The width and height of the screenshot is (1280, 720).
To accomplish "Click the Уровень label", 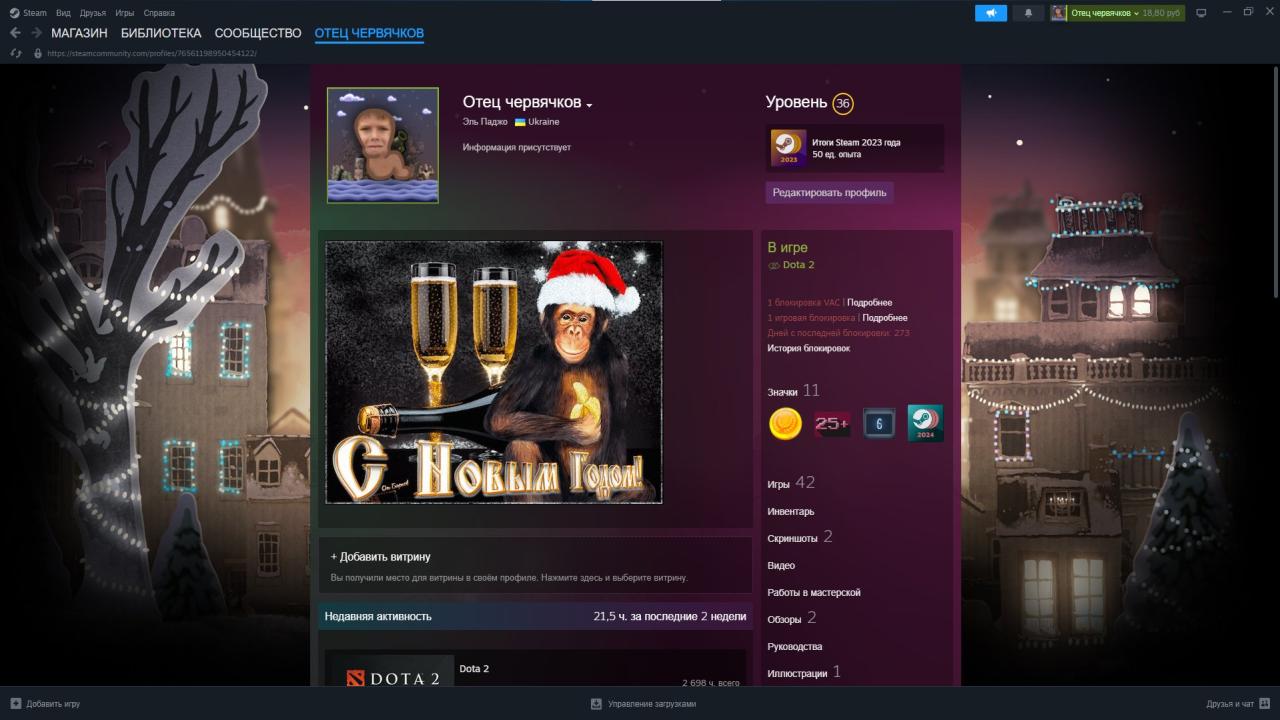I will pyautogui.click(x=796, y=102).
